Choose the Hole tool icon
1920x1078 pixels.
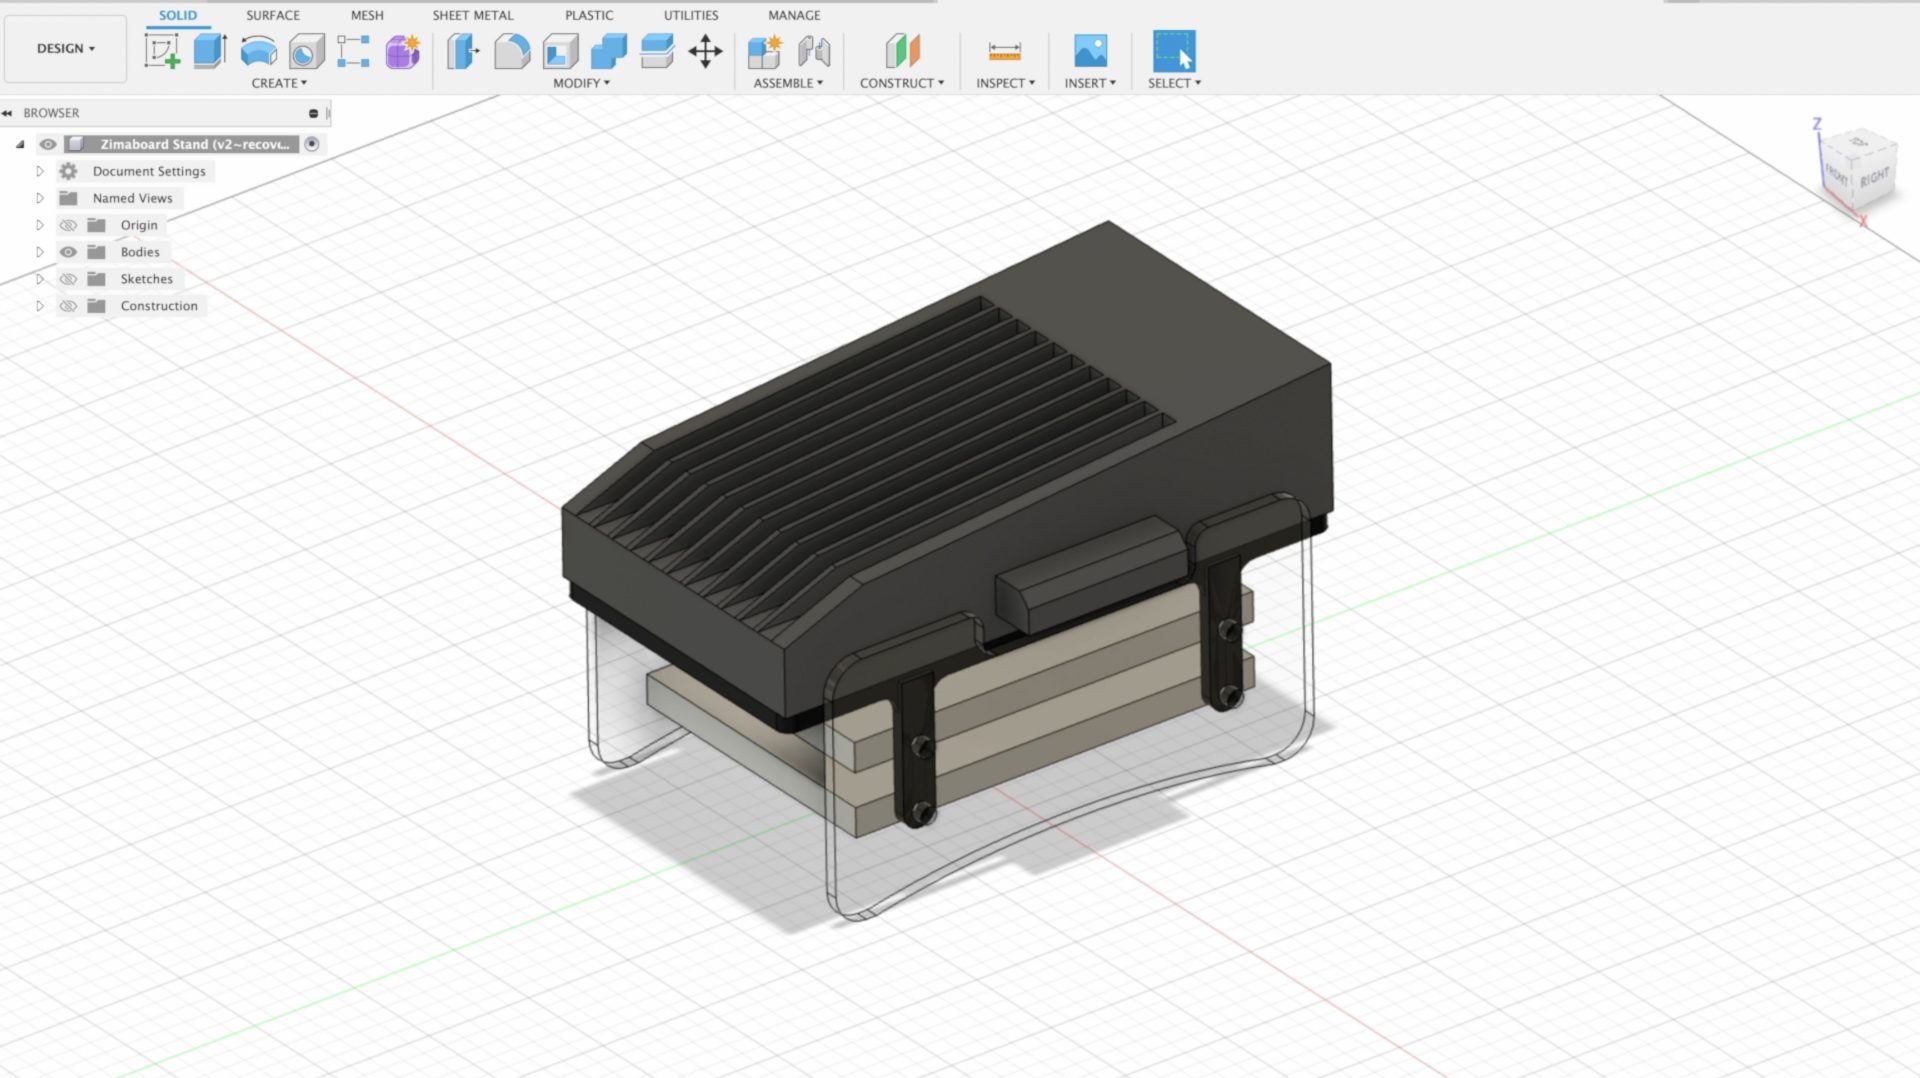click(306, 51)
